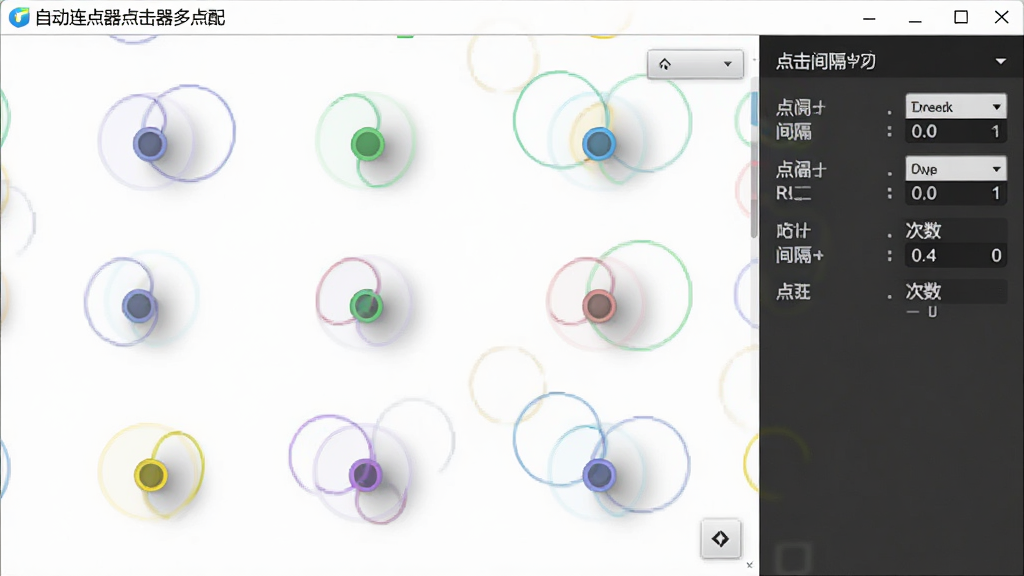Maximize the auto clicker window

[x=961, y=17]
